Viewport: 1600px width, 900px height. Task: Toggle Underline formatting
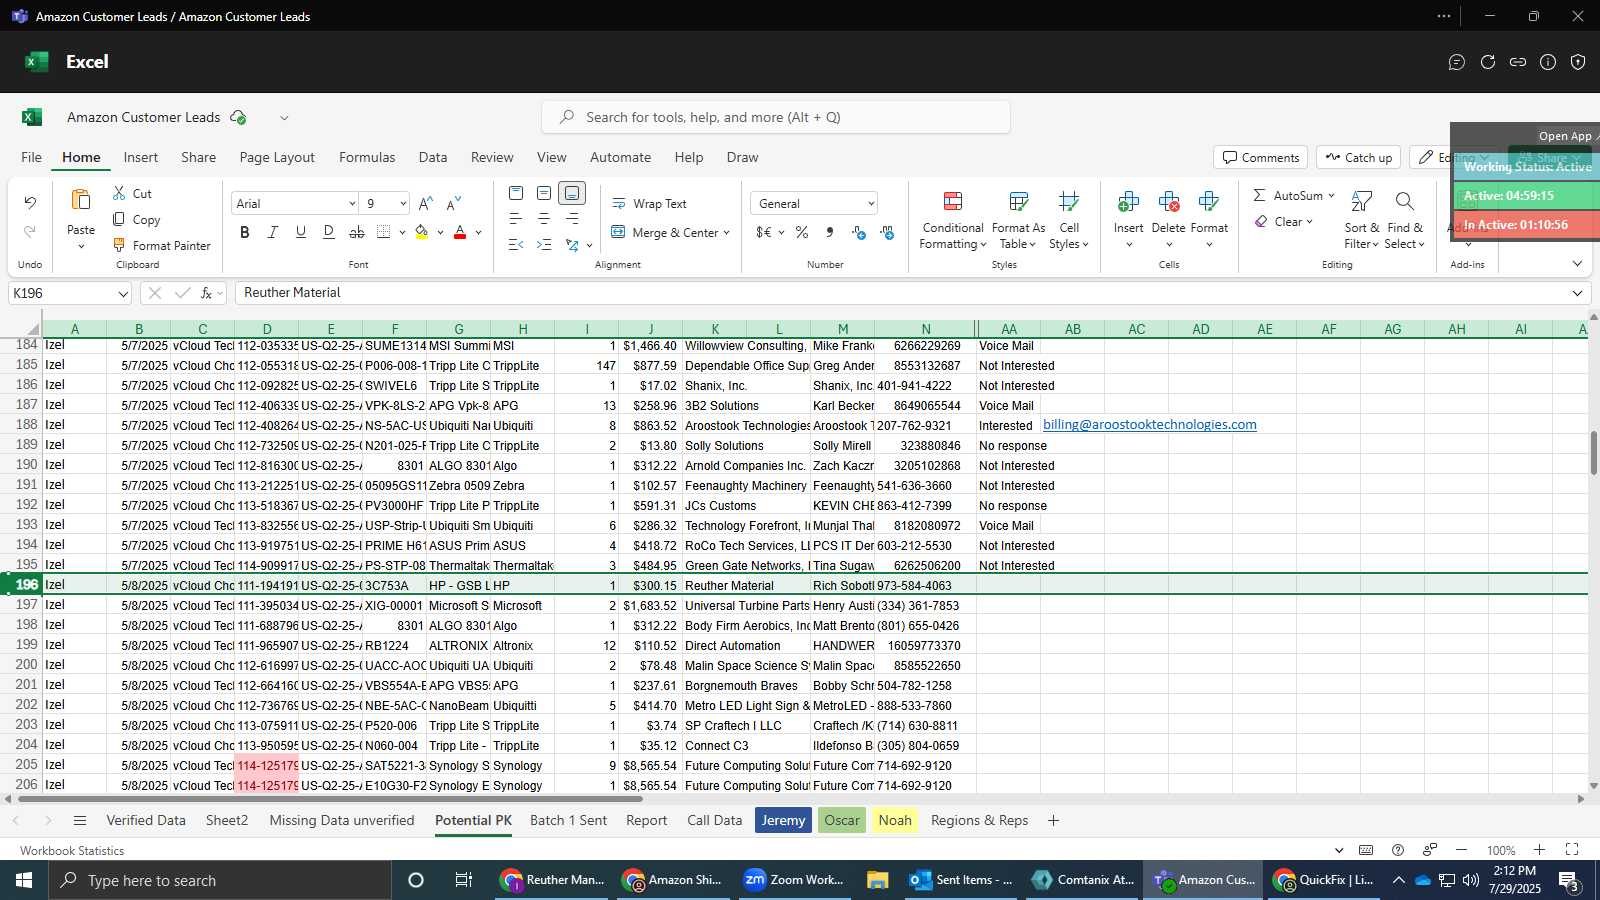301,232
